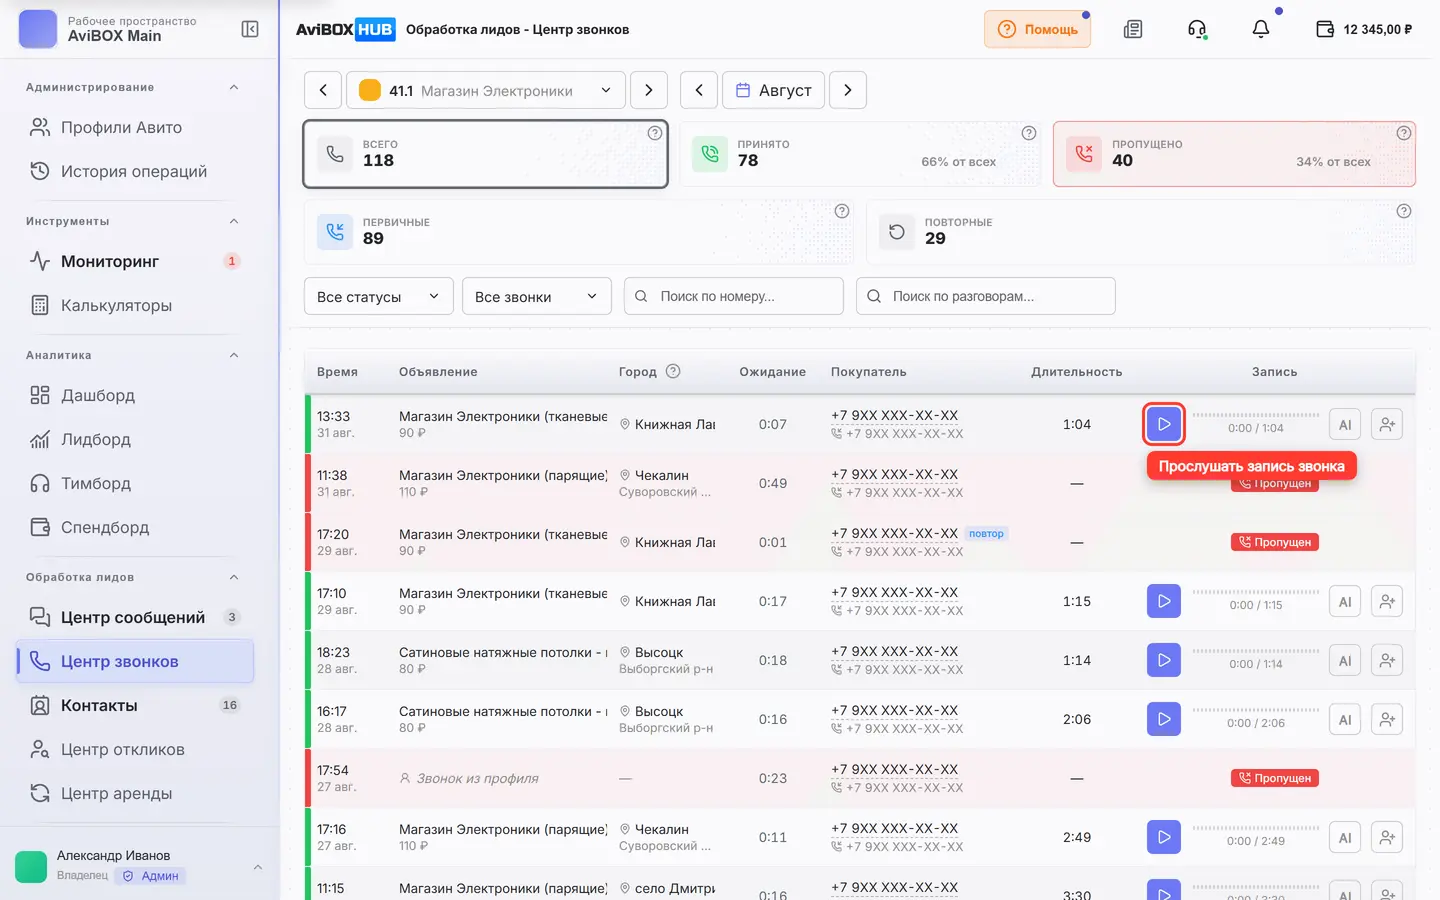Open wallet balance 12 345,00 ₽
The image size is (1440, 900).
tap(1364, 29)
